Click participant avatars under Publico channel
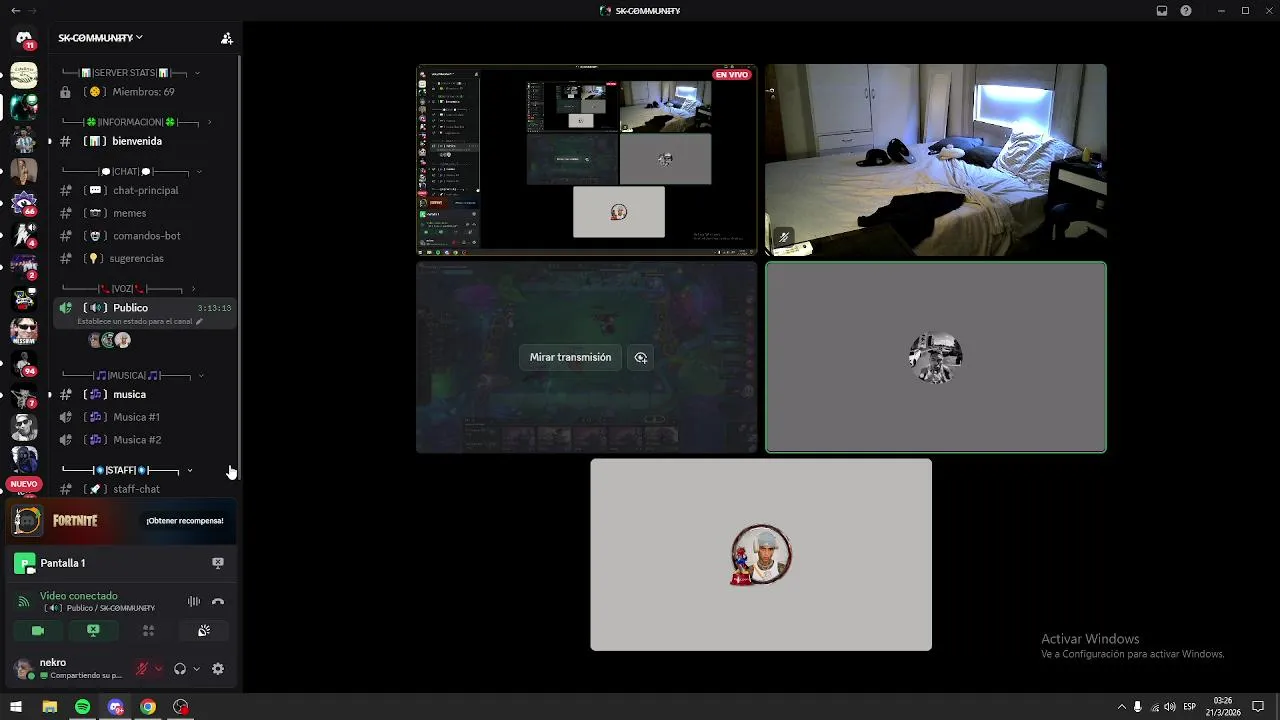The width and height of the screenshot is (1280, 720). click(x=110, y=340)
